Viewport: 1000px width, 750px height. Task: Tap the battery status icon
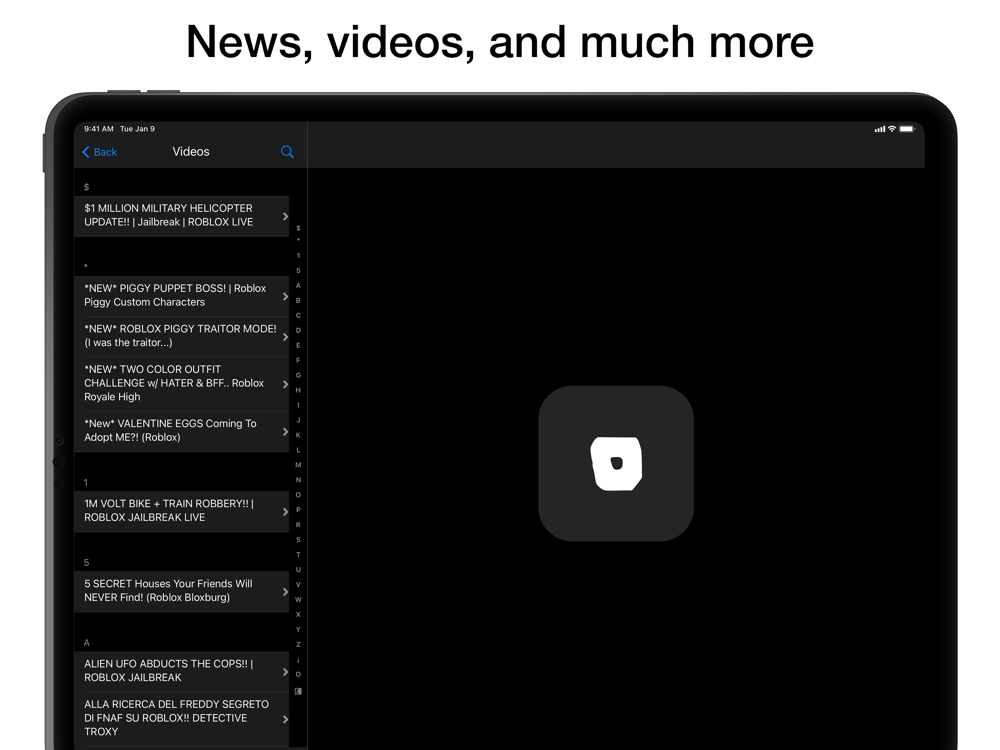click(x=907, y=129)
